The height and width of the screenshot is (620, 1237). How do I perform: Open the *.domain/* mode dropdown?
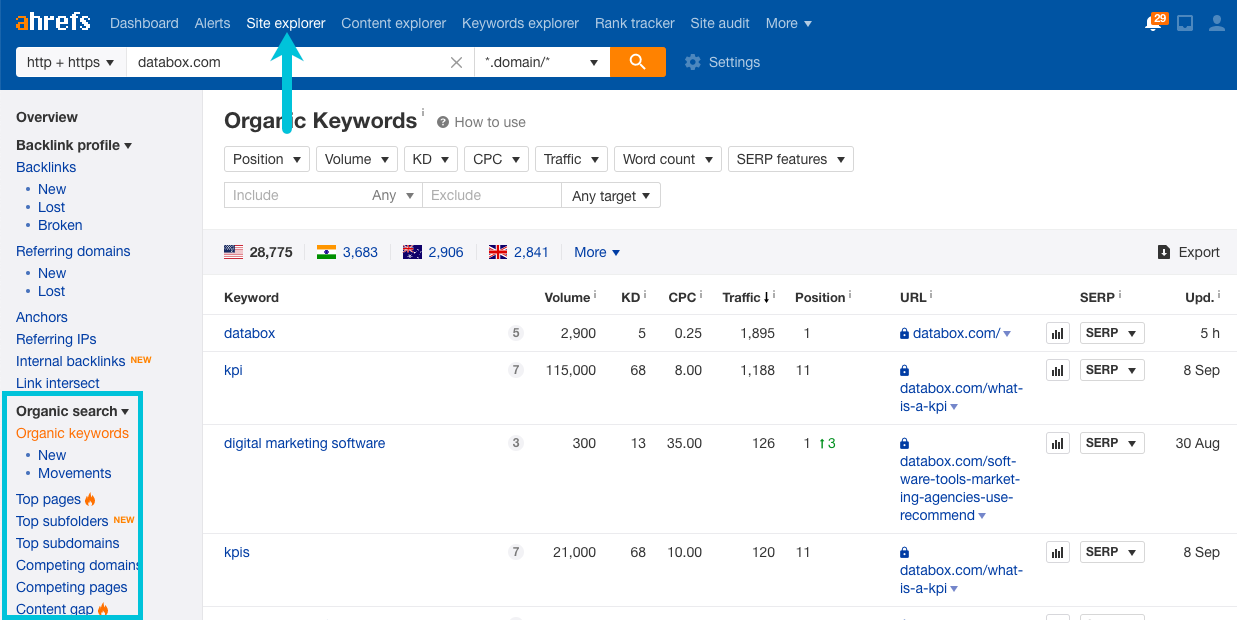pos(542,62)
